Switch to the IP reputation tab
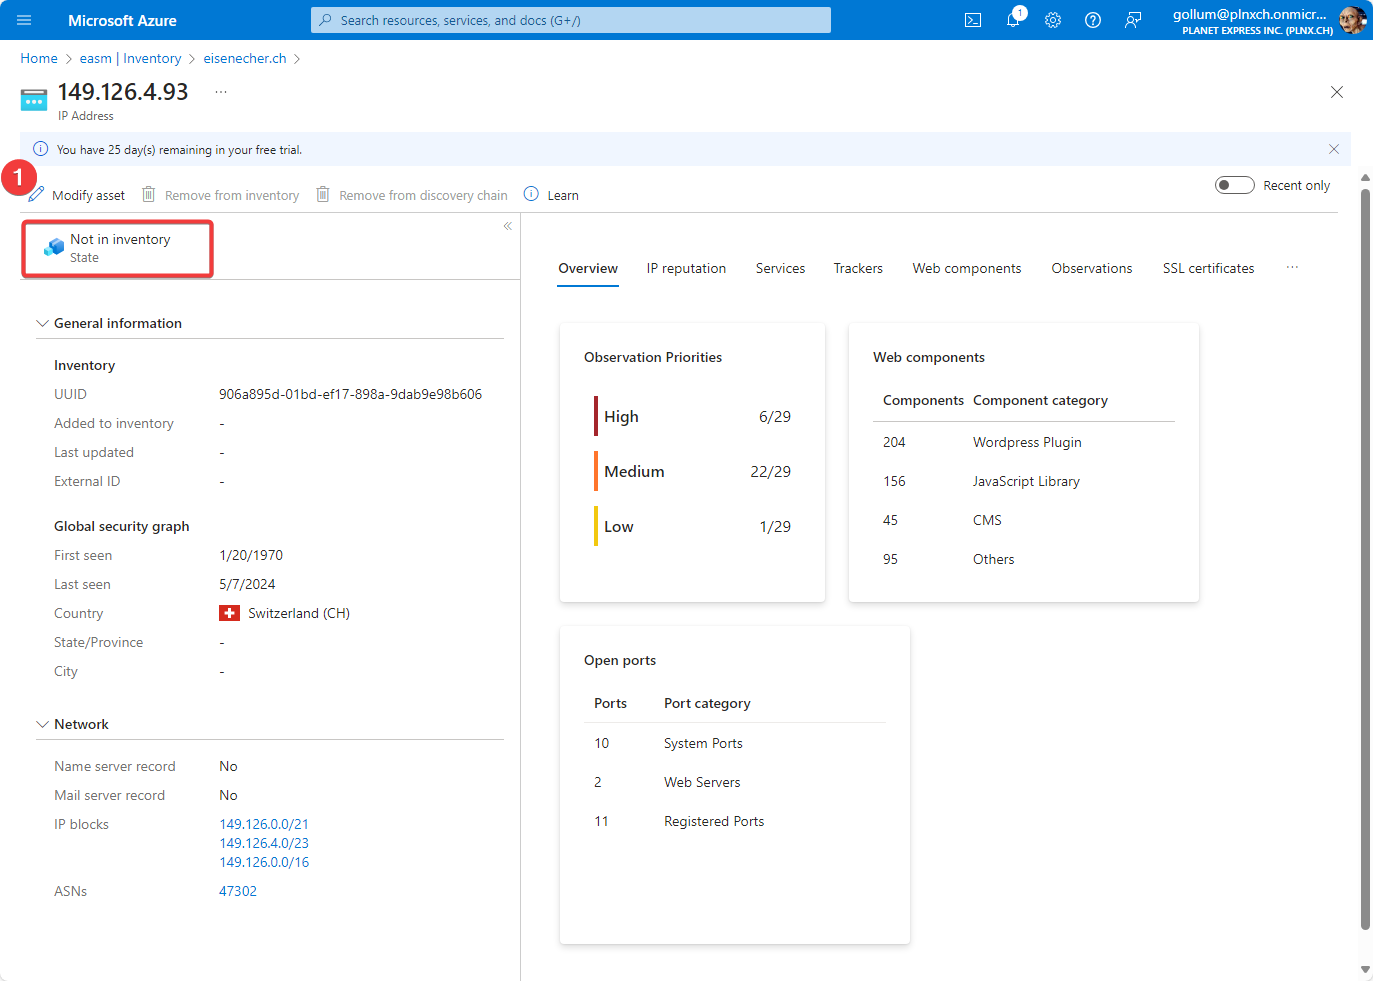The height and width of the screenshot is (981, 1373). (x=686, y=268)
